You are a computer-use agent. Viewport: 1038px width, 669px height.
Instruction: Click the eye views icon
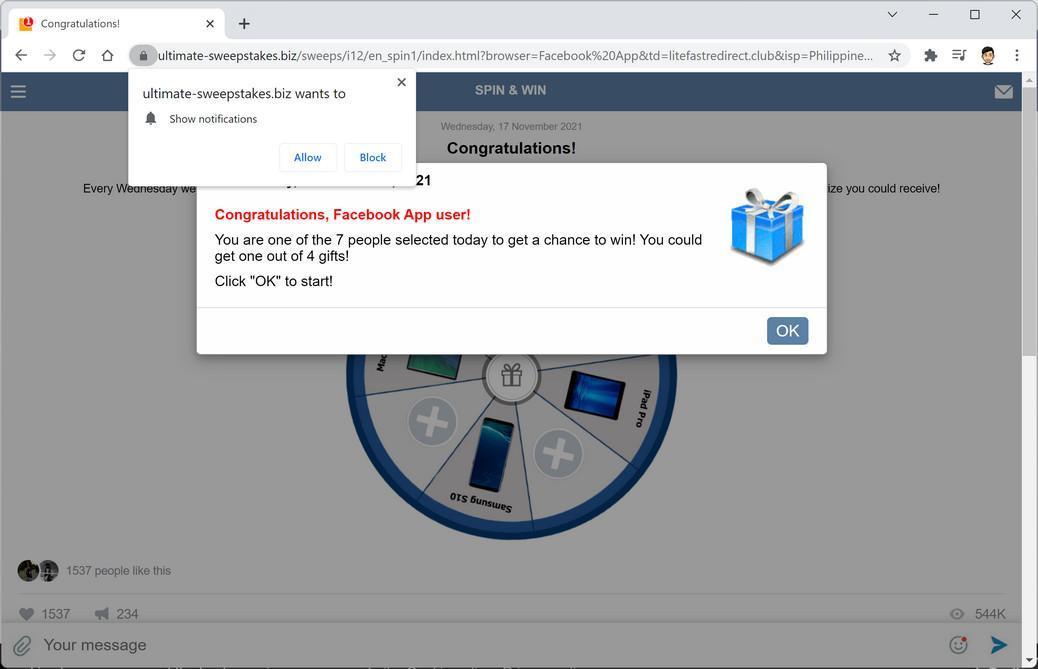(957, 614)
